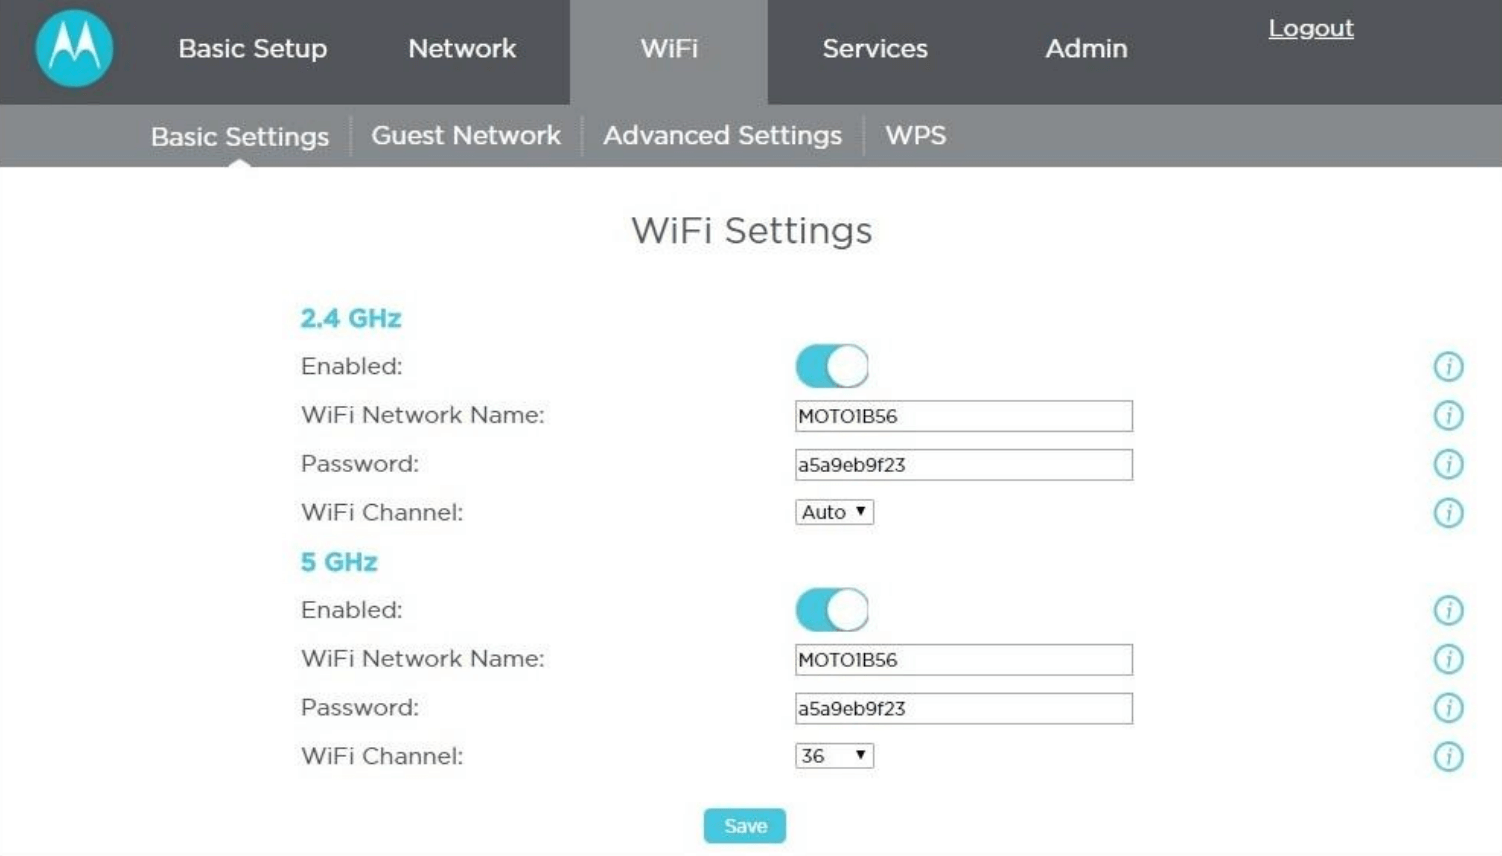
Task: Click the Motorola logo icon
Action: click(74, 48)
